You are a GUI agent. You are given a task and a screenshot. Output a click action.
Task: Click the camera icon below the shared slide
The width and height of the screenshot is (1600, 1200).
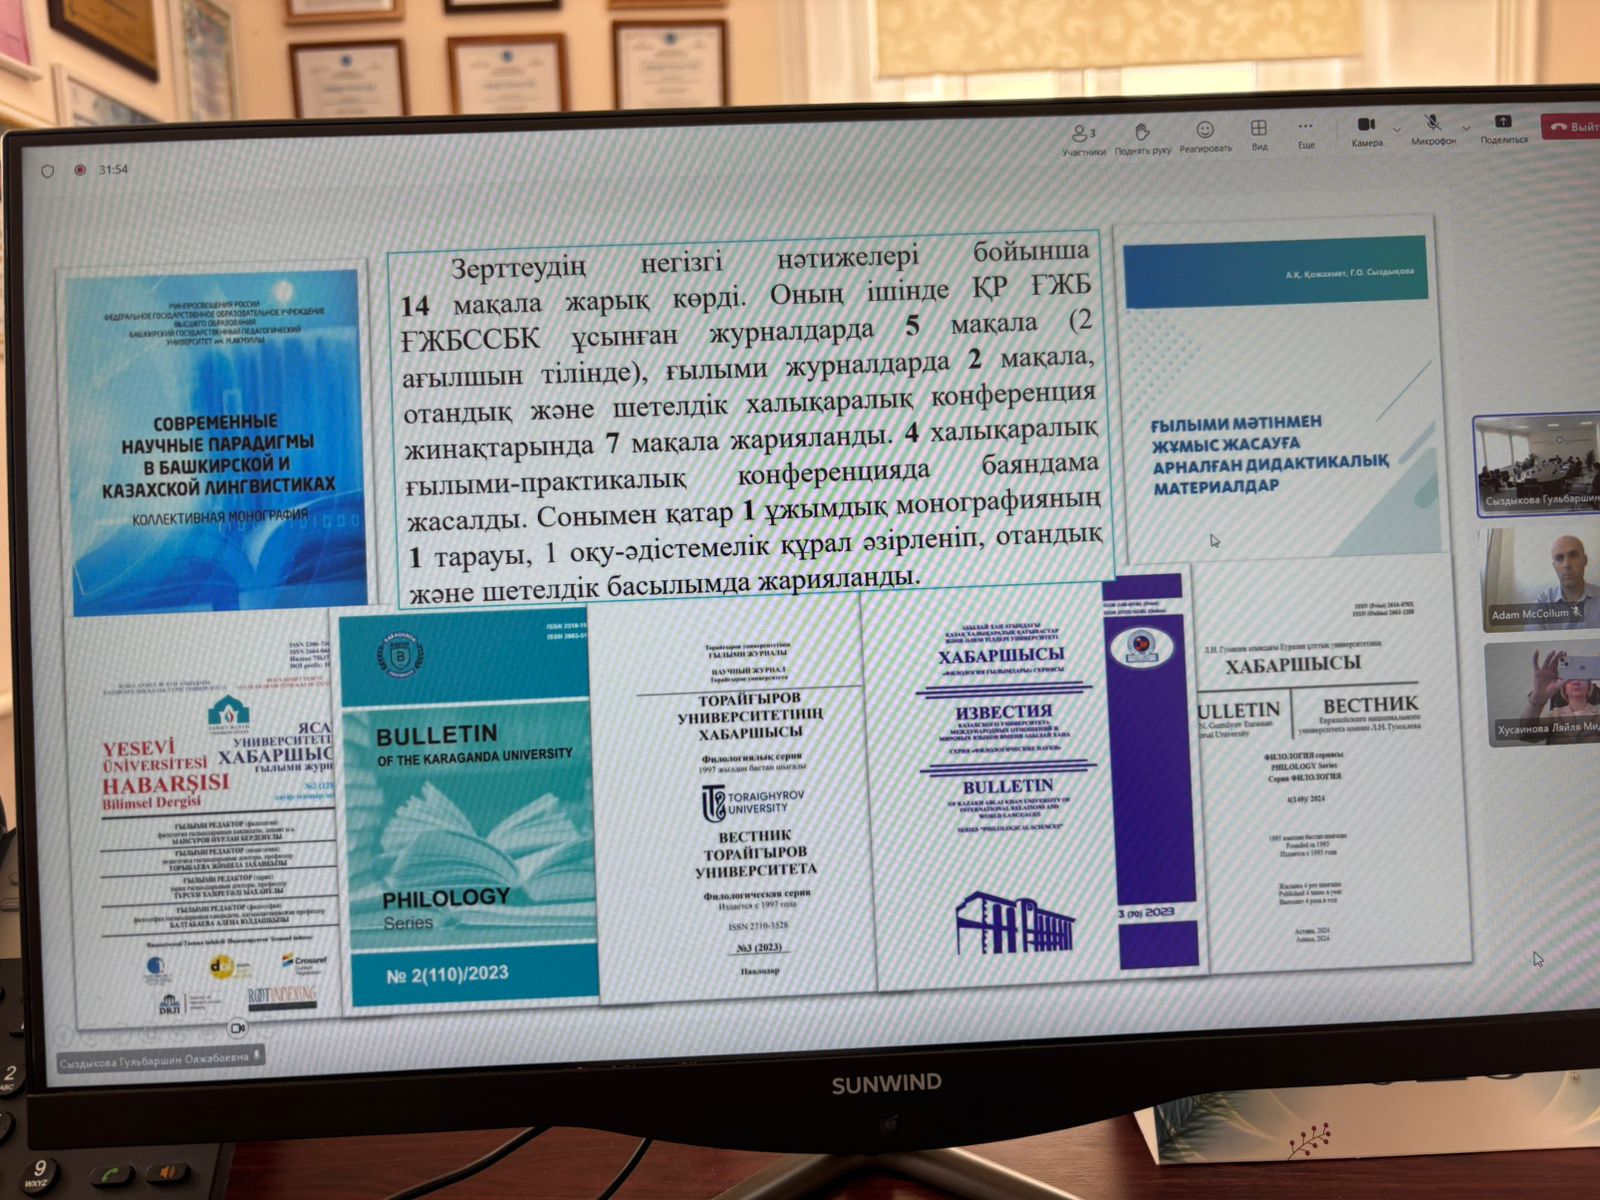(238, 1028)
